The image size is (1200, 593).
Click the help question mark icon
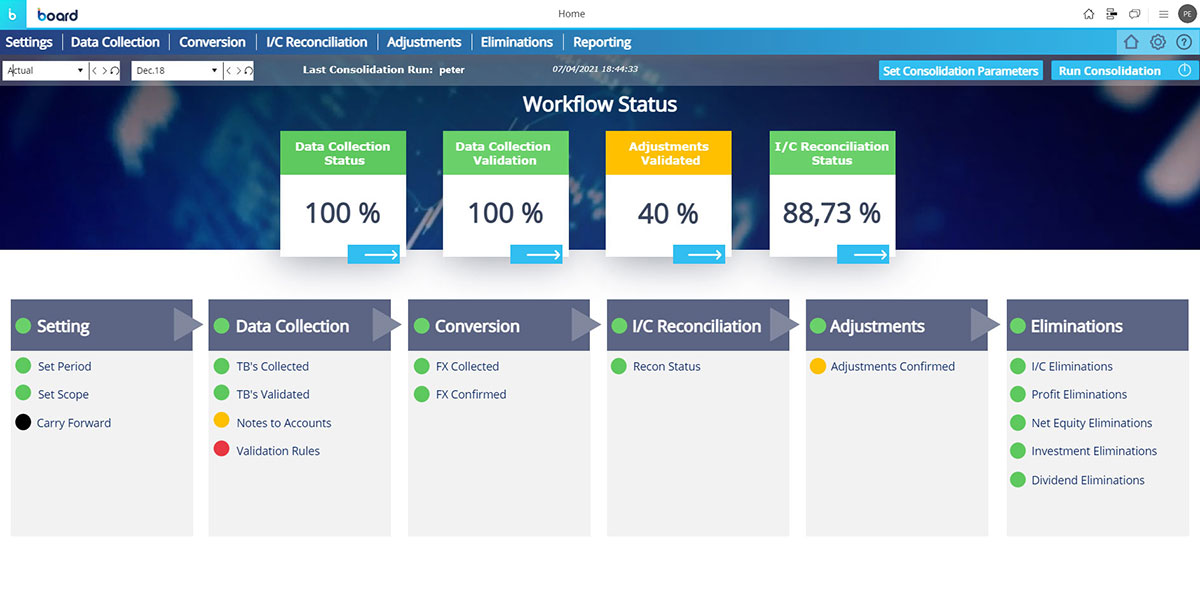tap(1184, 42)
